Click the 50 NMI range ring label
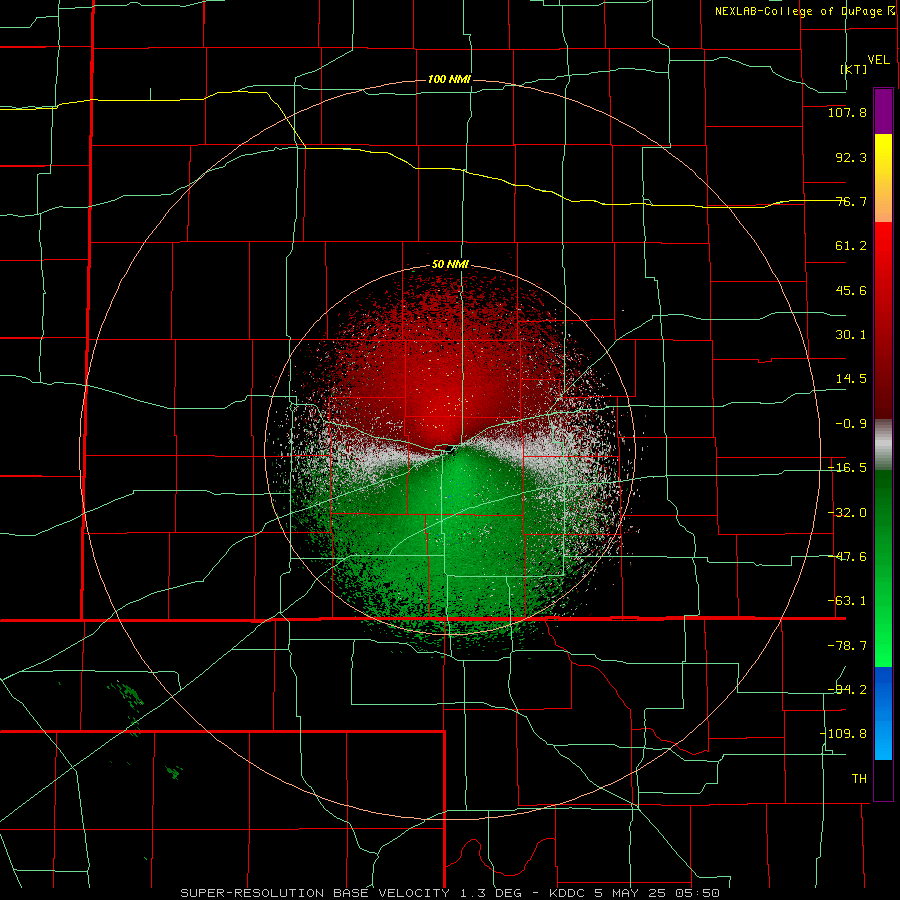 point(450,265)
